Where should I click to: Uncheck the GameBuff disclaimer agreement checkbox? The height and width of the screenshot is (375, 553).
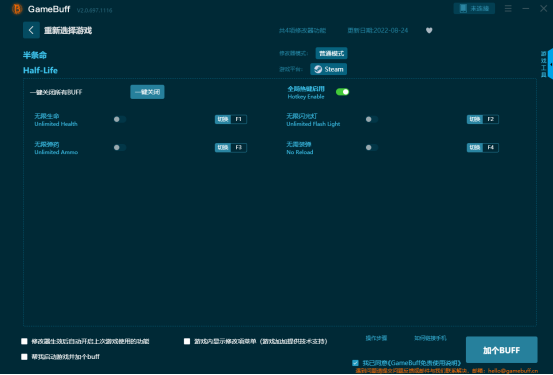point(355,363)
